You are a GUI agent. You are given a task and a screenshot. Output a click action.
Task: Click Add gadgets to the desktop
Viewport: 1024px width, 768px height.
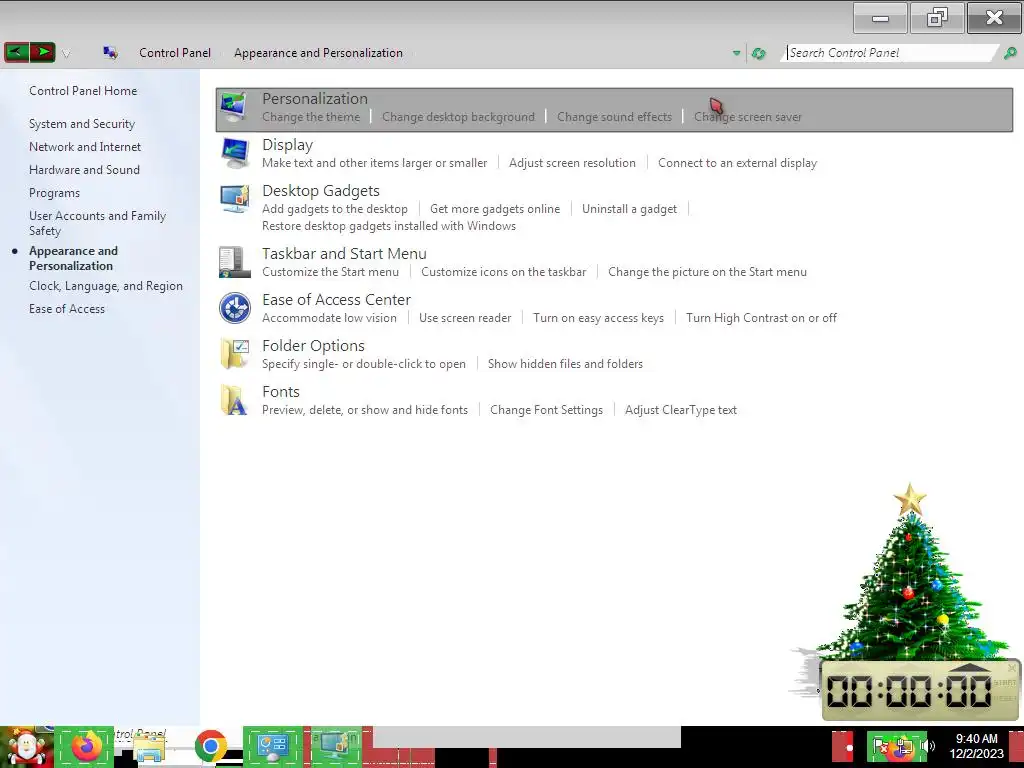click(334, 209)
